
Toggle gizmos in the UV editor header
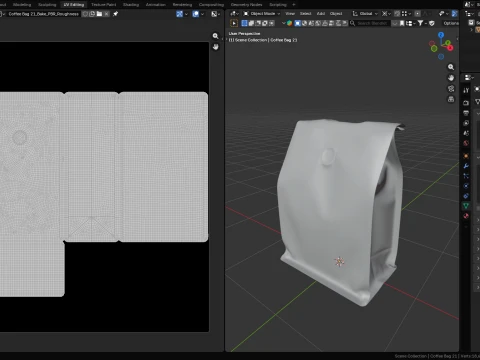(x=180, y=14)
